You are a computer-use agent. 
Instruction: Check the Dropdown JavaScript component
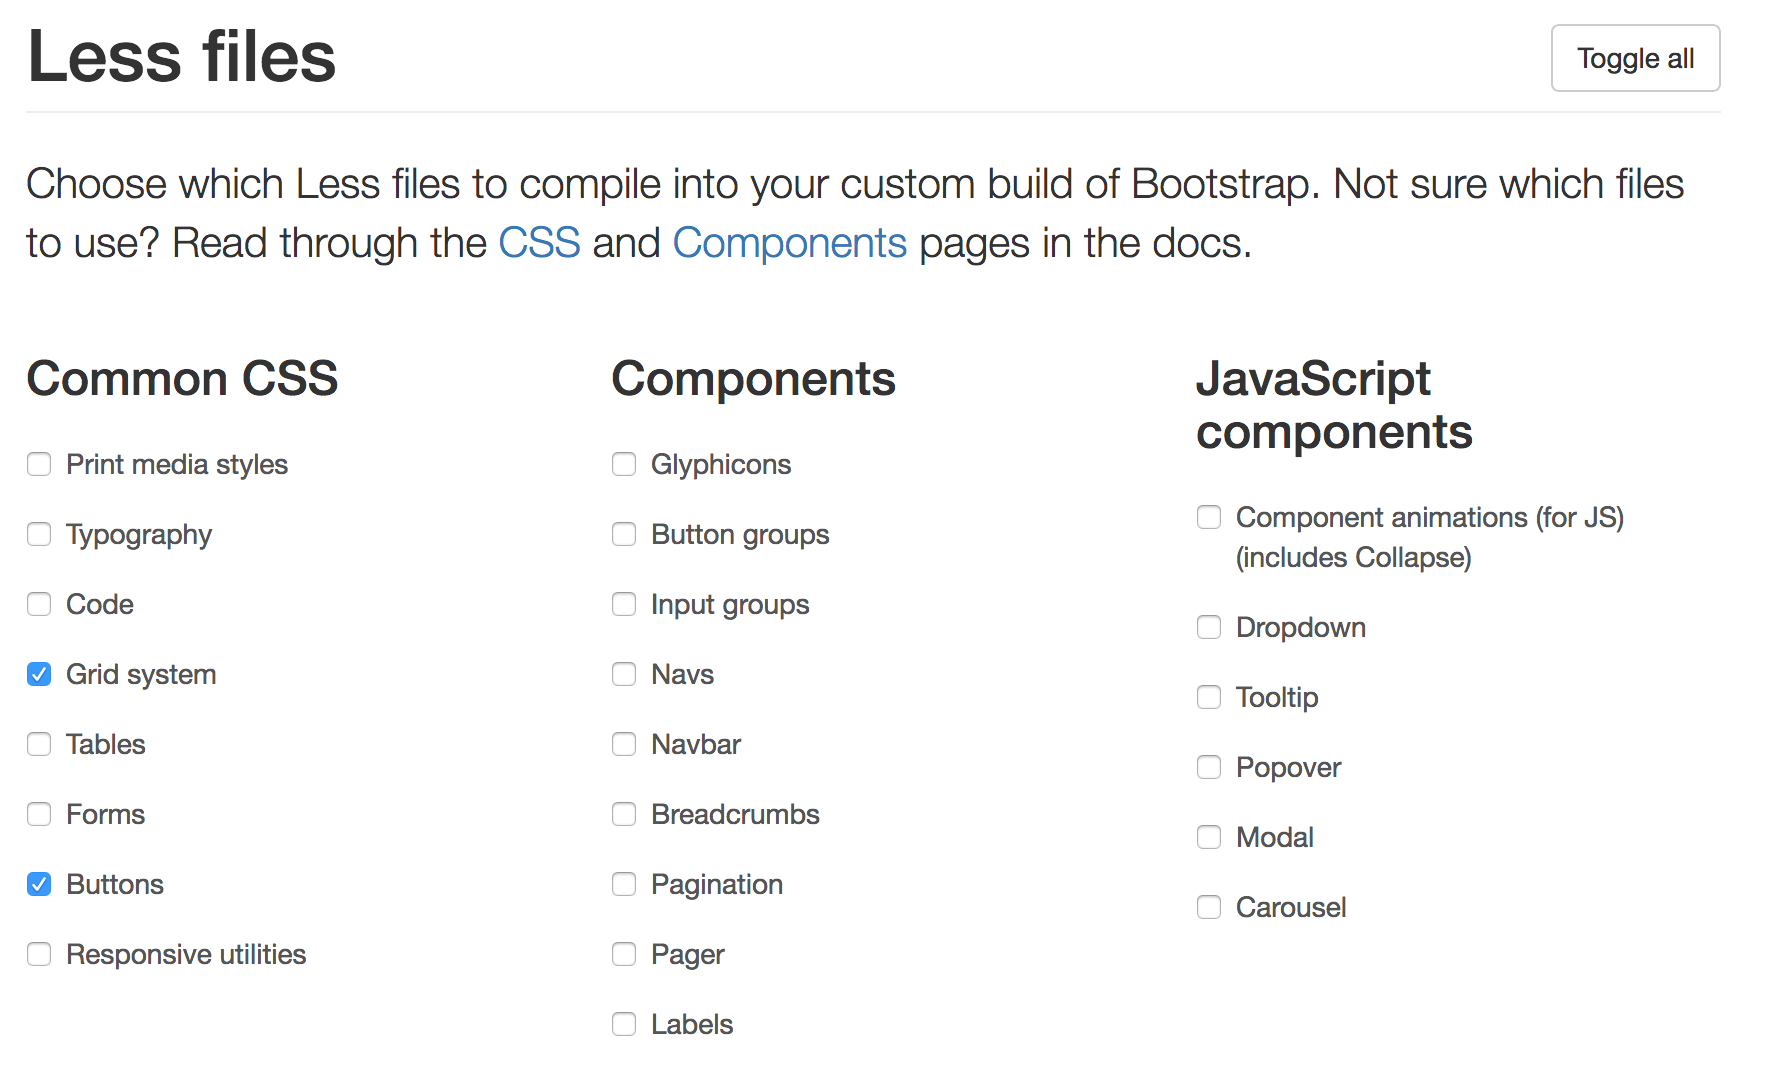coord(1208,627)
